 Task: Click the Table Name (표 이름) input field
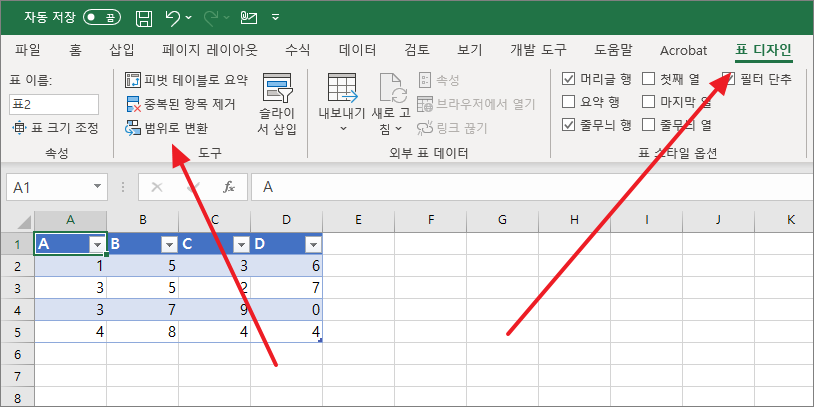54,104
